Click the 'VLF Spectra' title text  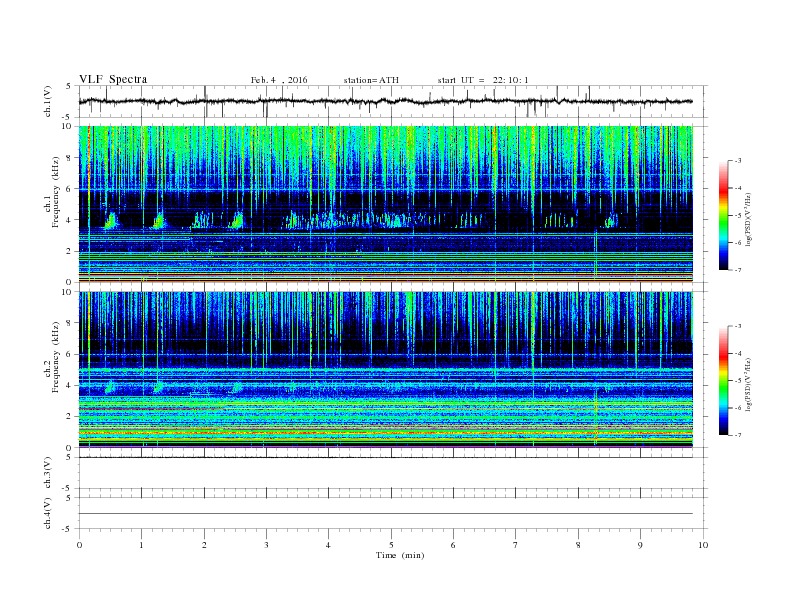[113, 79]
